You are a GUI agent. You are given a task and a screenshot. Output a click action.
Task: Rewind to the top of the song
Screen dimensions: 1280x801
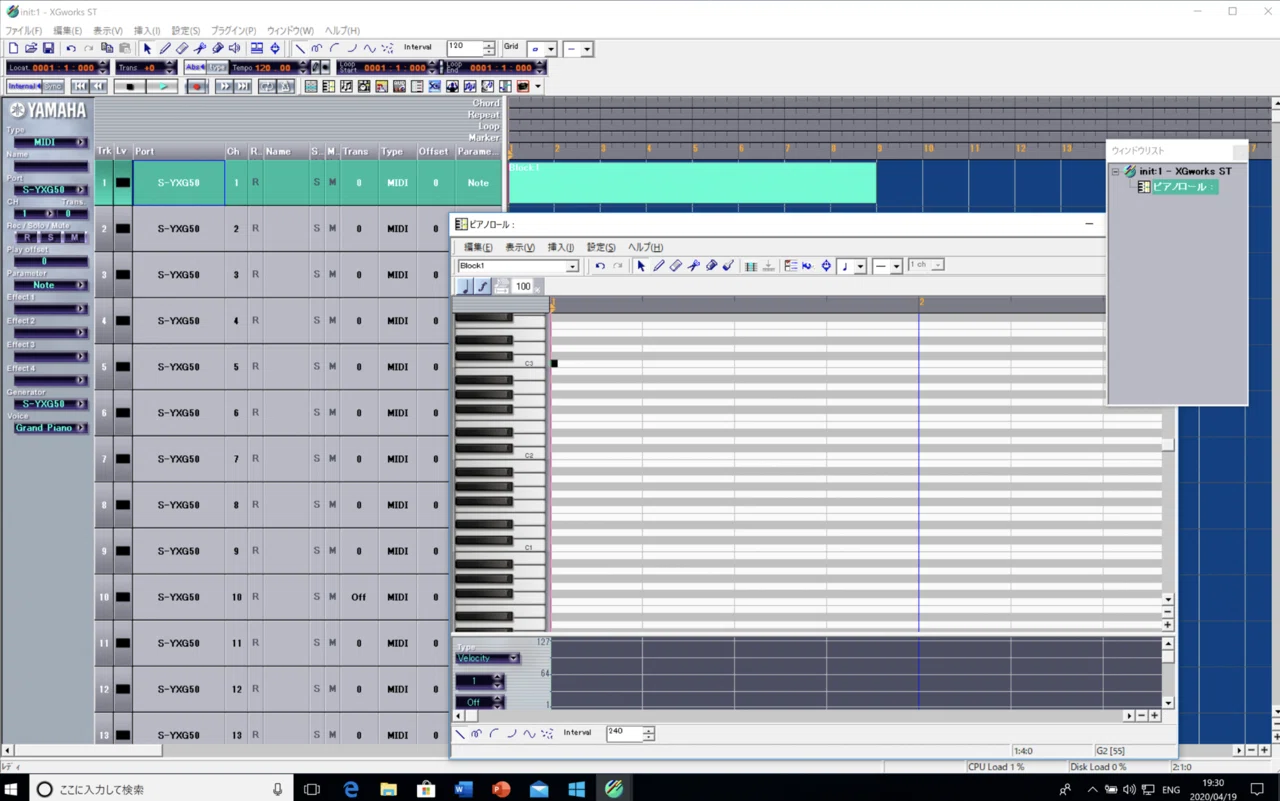point(80,87)
